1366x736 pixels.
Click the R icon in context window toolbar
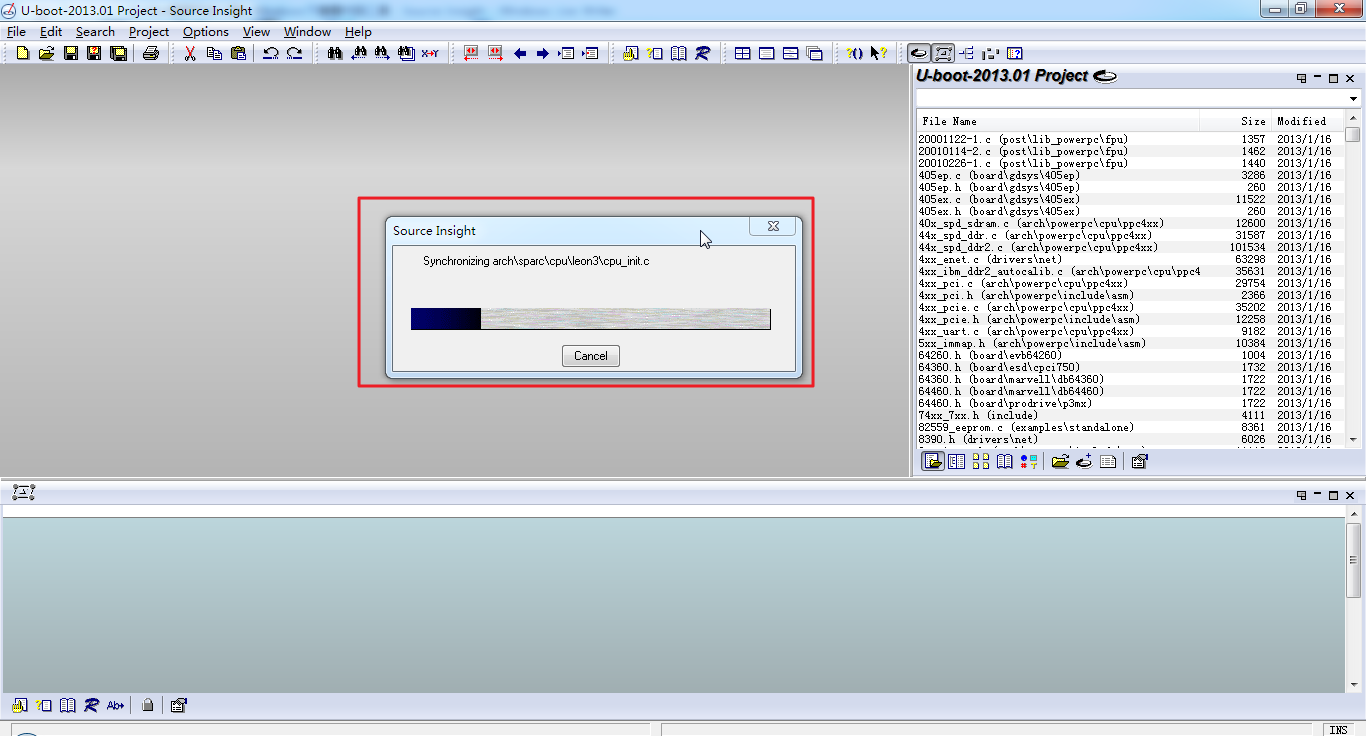click(91, 705)
